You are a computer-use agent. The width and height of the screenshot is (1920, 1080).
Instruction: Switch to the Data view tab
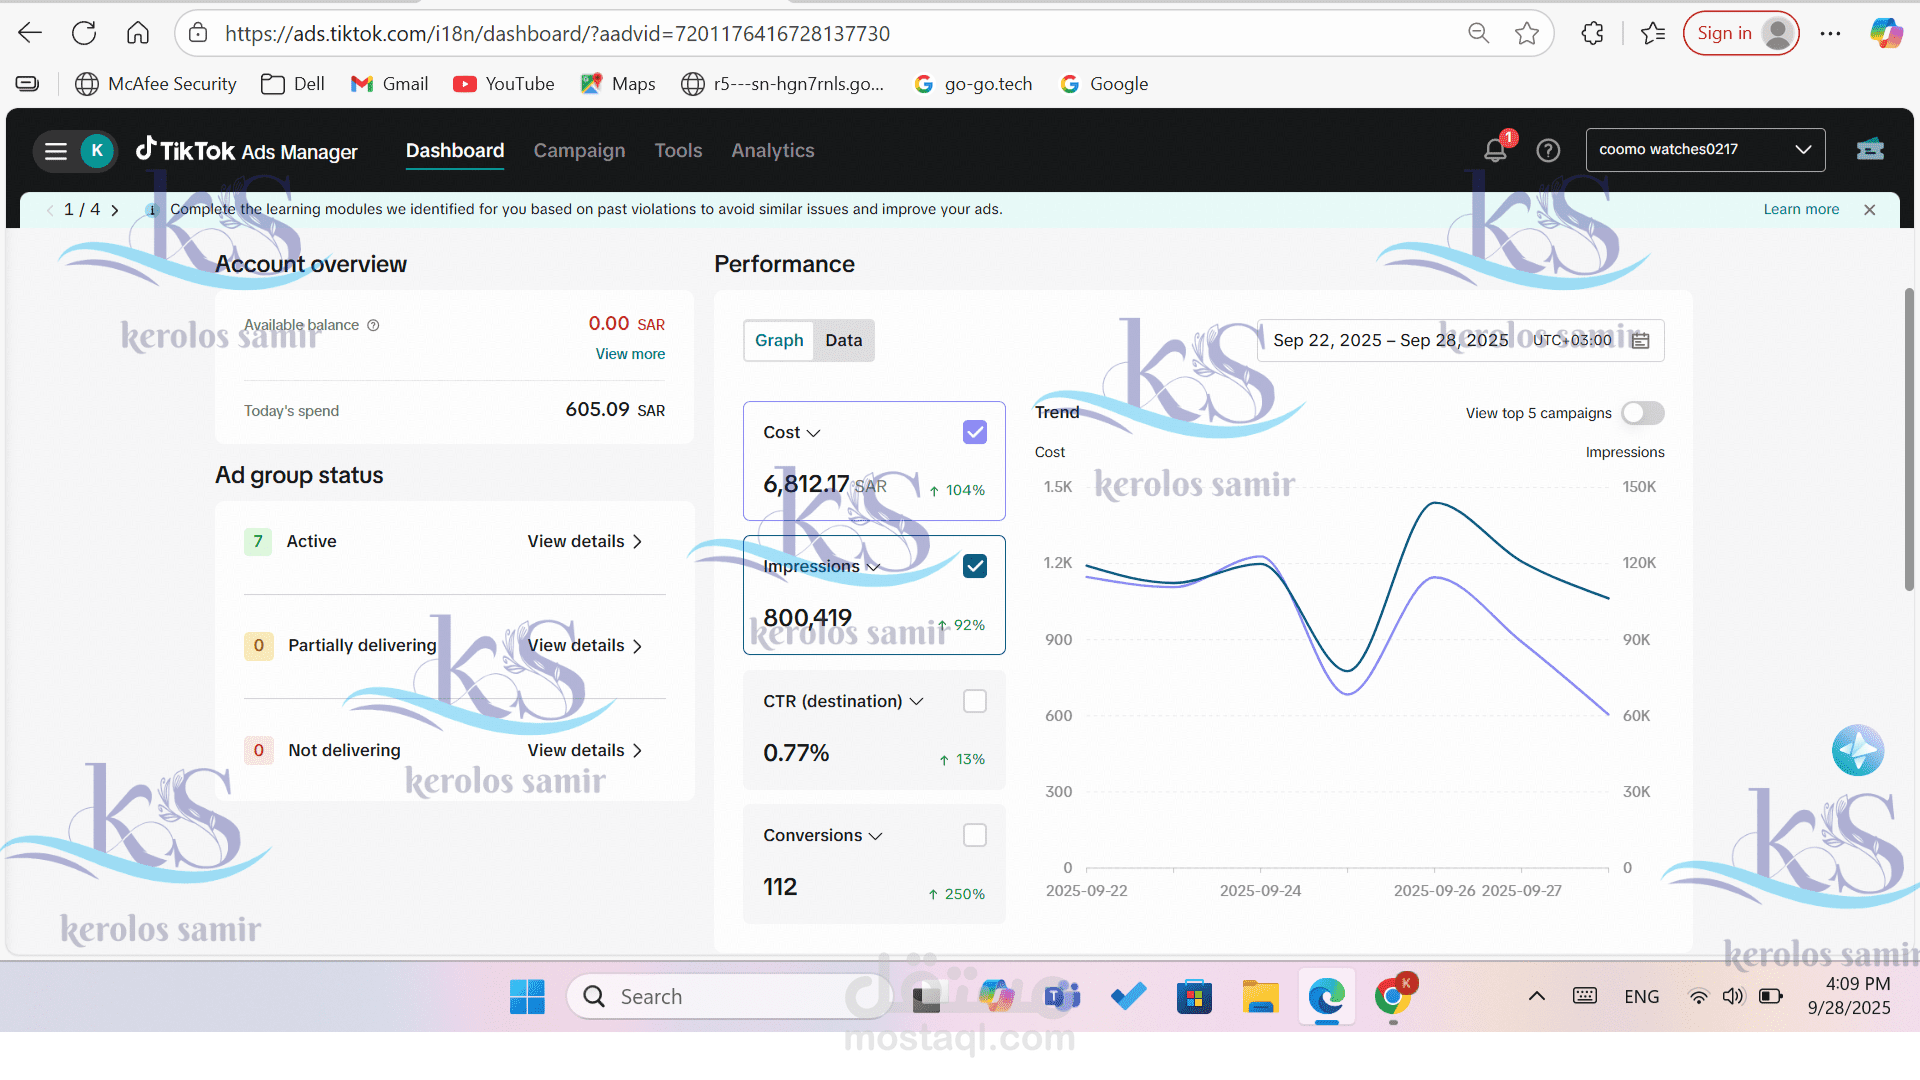pos(843,340)
